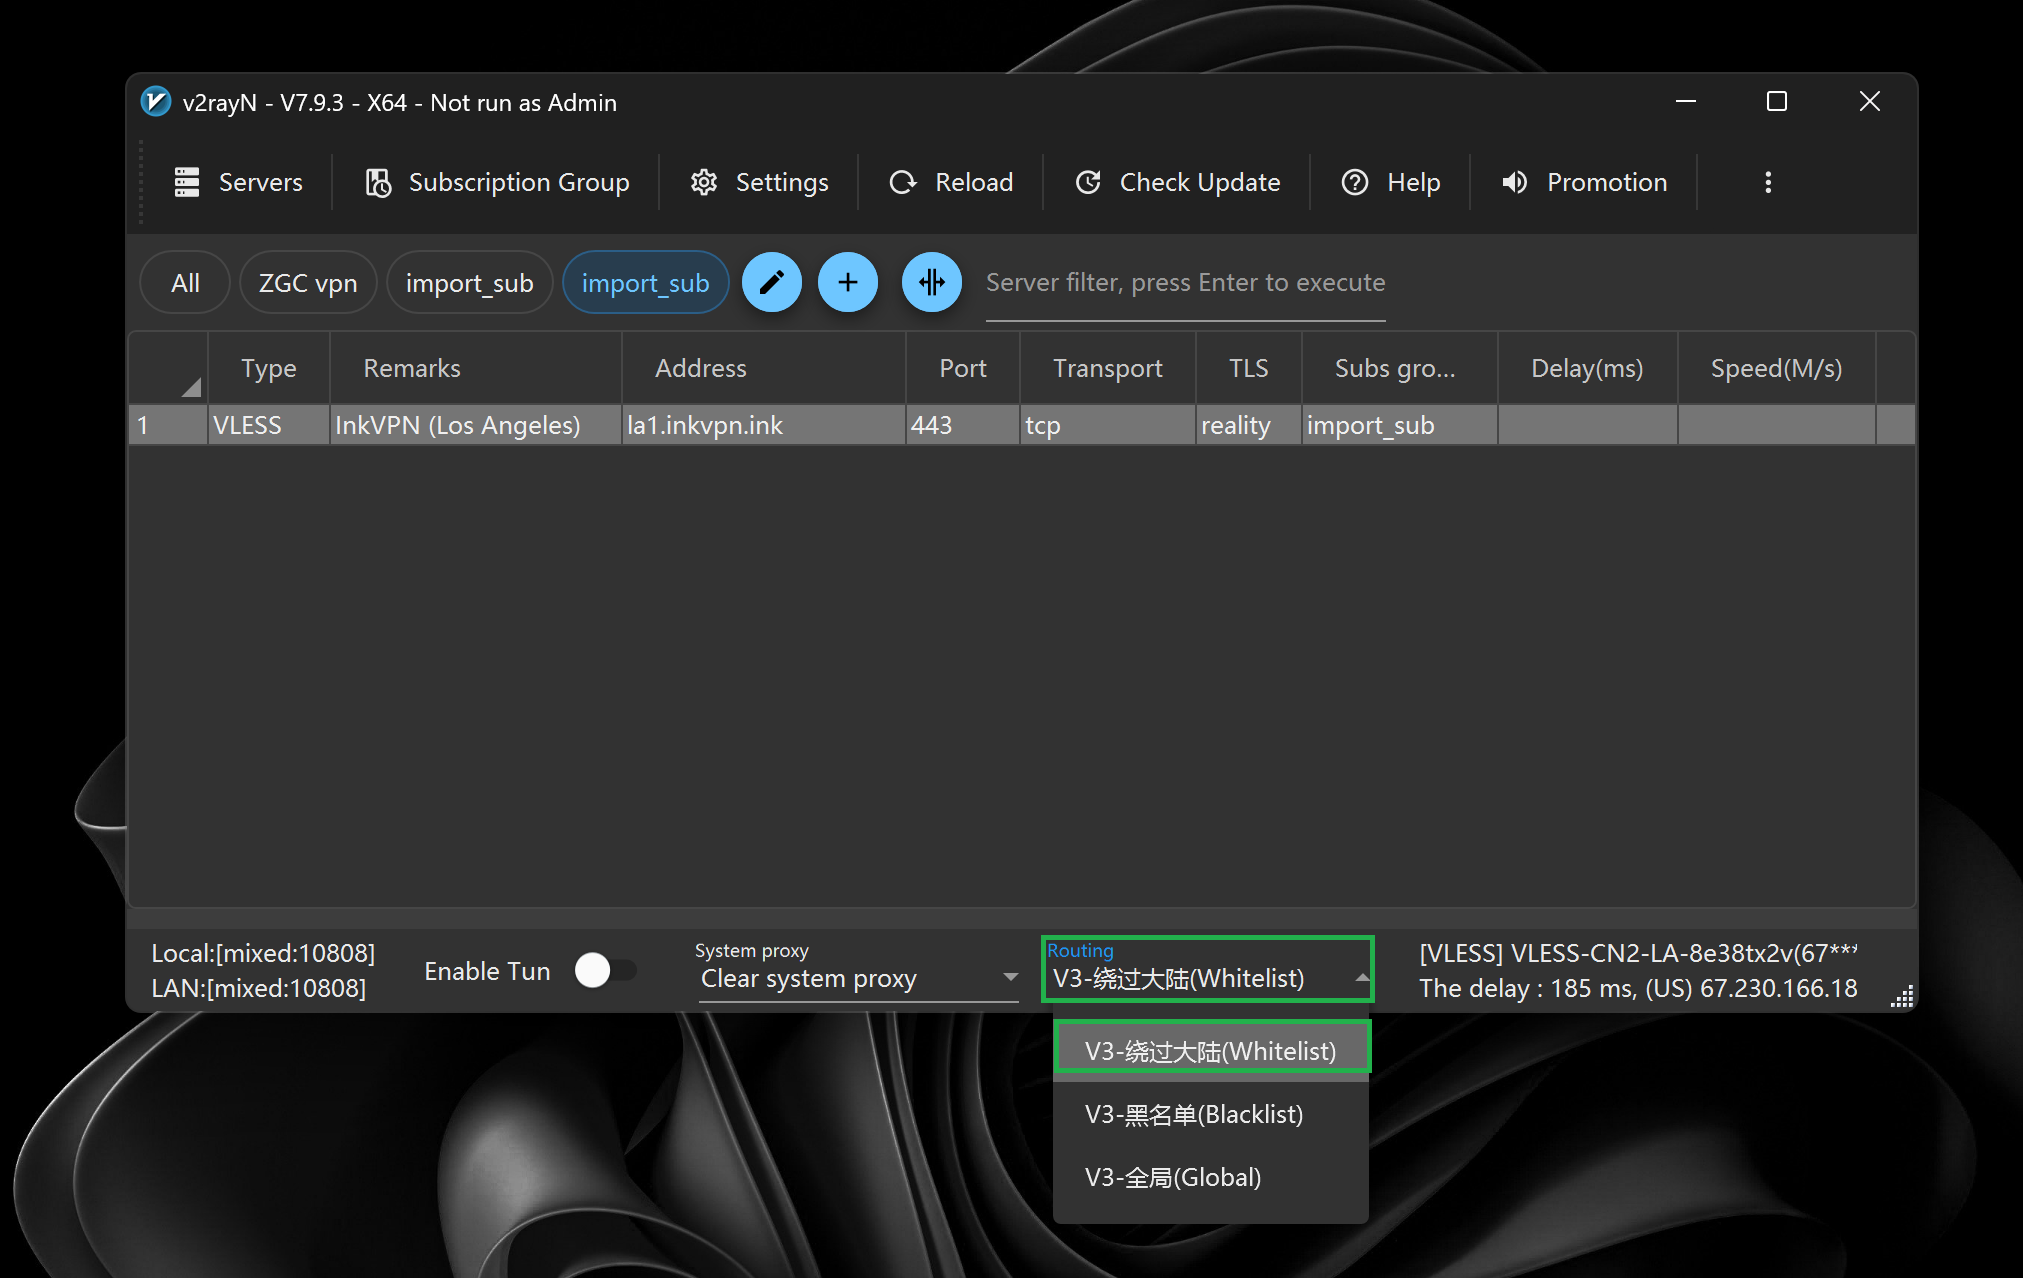
Task: Select the ZGC vpn tab
Action: 308,283
